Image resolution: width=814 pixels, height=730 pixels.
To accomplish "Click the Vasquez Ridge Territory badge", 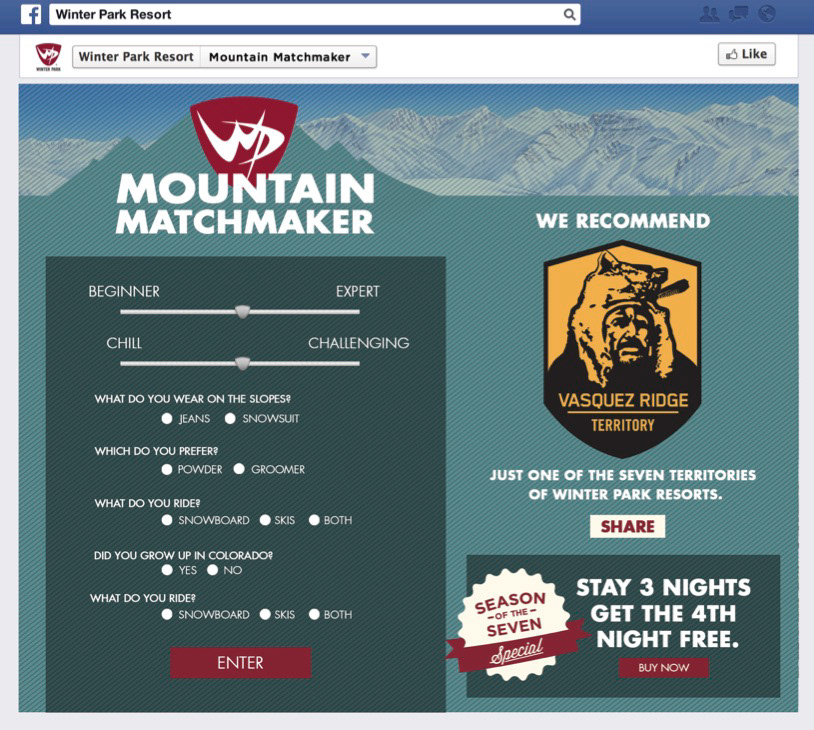I will [622, 349].
